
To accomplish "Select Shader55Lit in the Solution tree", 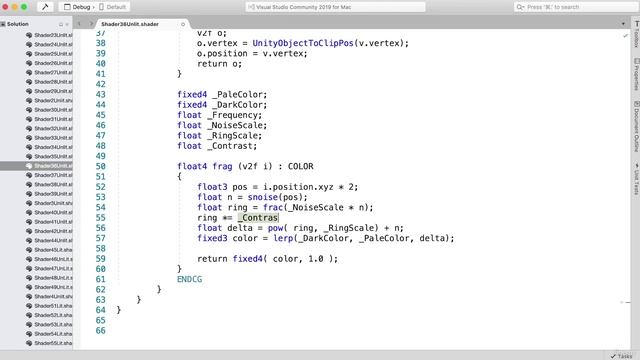I will [53, 343].
